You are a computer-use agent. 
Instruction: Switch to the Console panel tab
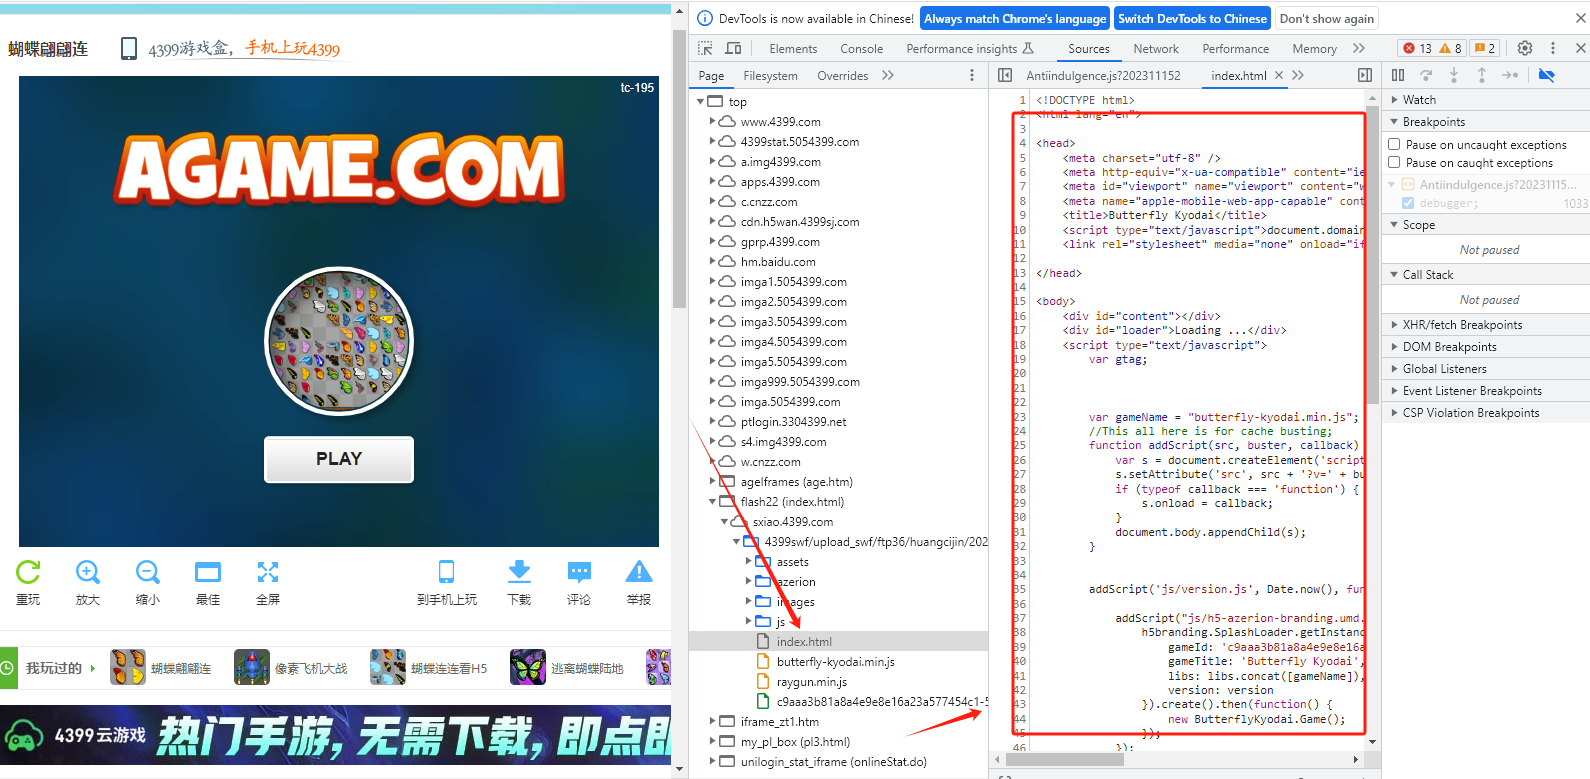click(x=861, y=48)
